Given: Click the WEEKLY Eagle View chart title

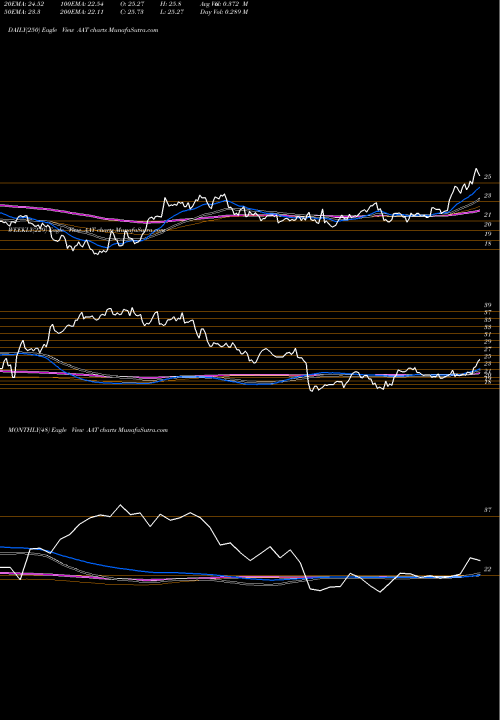Looking at the screenshot, I should click(87, 228).
